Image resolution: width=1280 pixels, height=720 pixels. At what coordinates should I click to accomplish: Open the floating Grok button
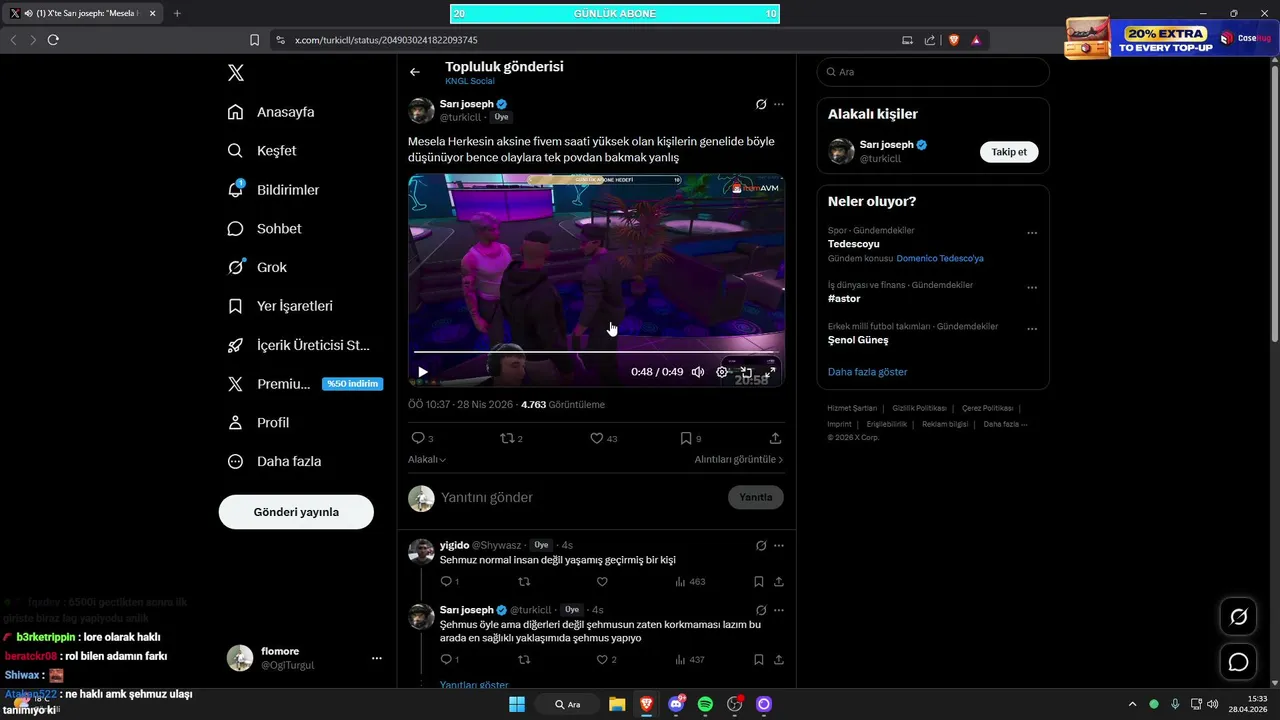1238,617
